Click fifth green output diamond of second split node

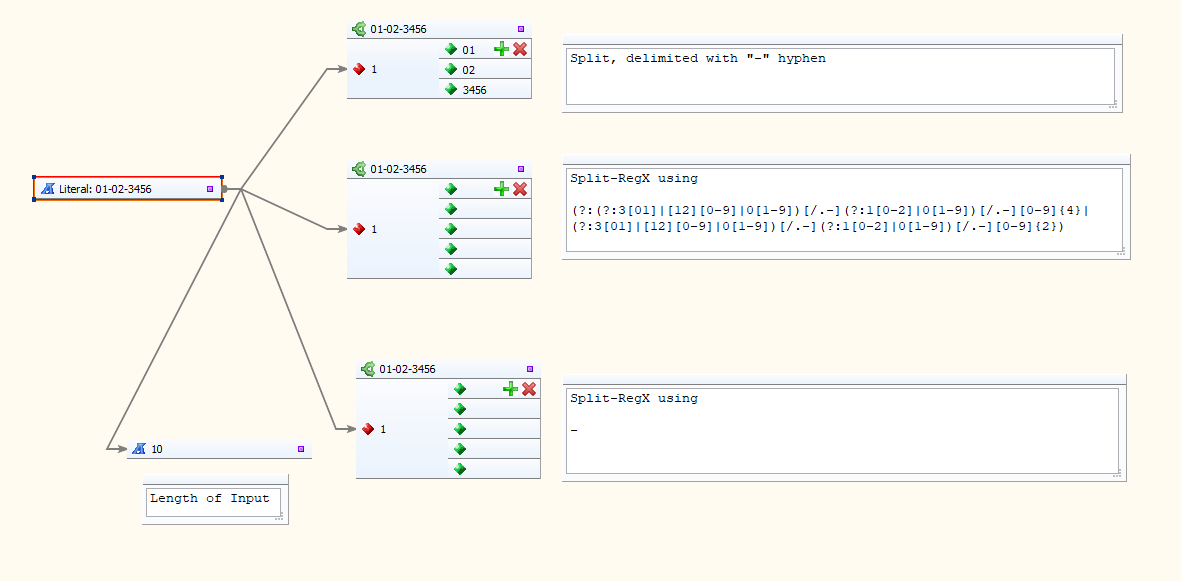pyautogui.click(x=451, y=269)
